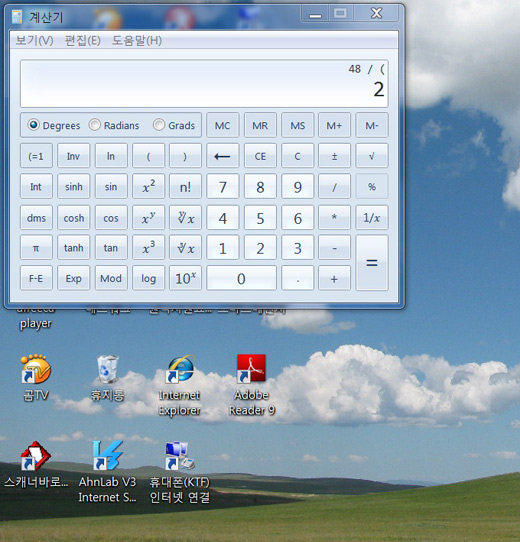This screenshot has width=520, height=542.
Task: Click the dms button
Action: 36,218
